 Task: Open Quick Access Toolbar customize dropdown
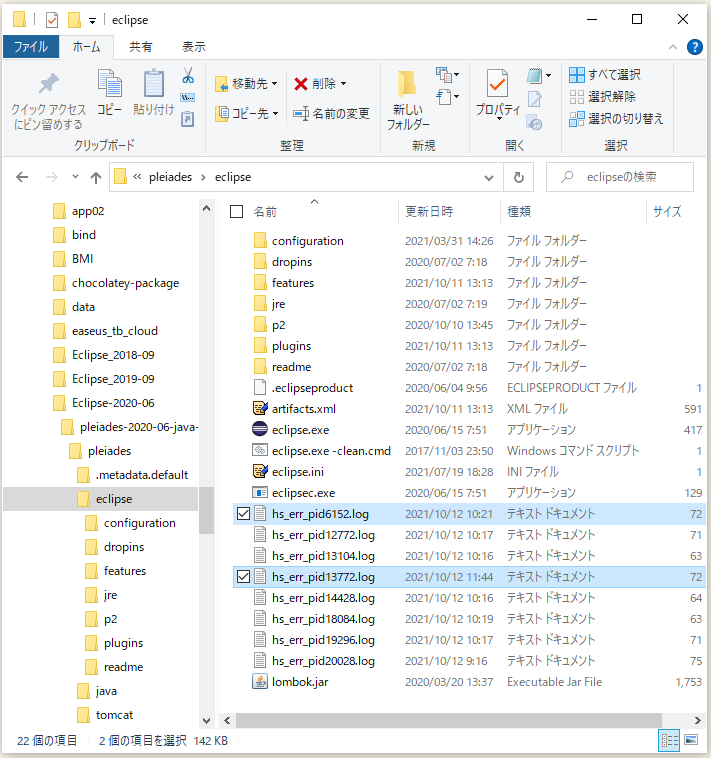tap(92, 20)
